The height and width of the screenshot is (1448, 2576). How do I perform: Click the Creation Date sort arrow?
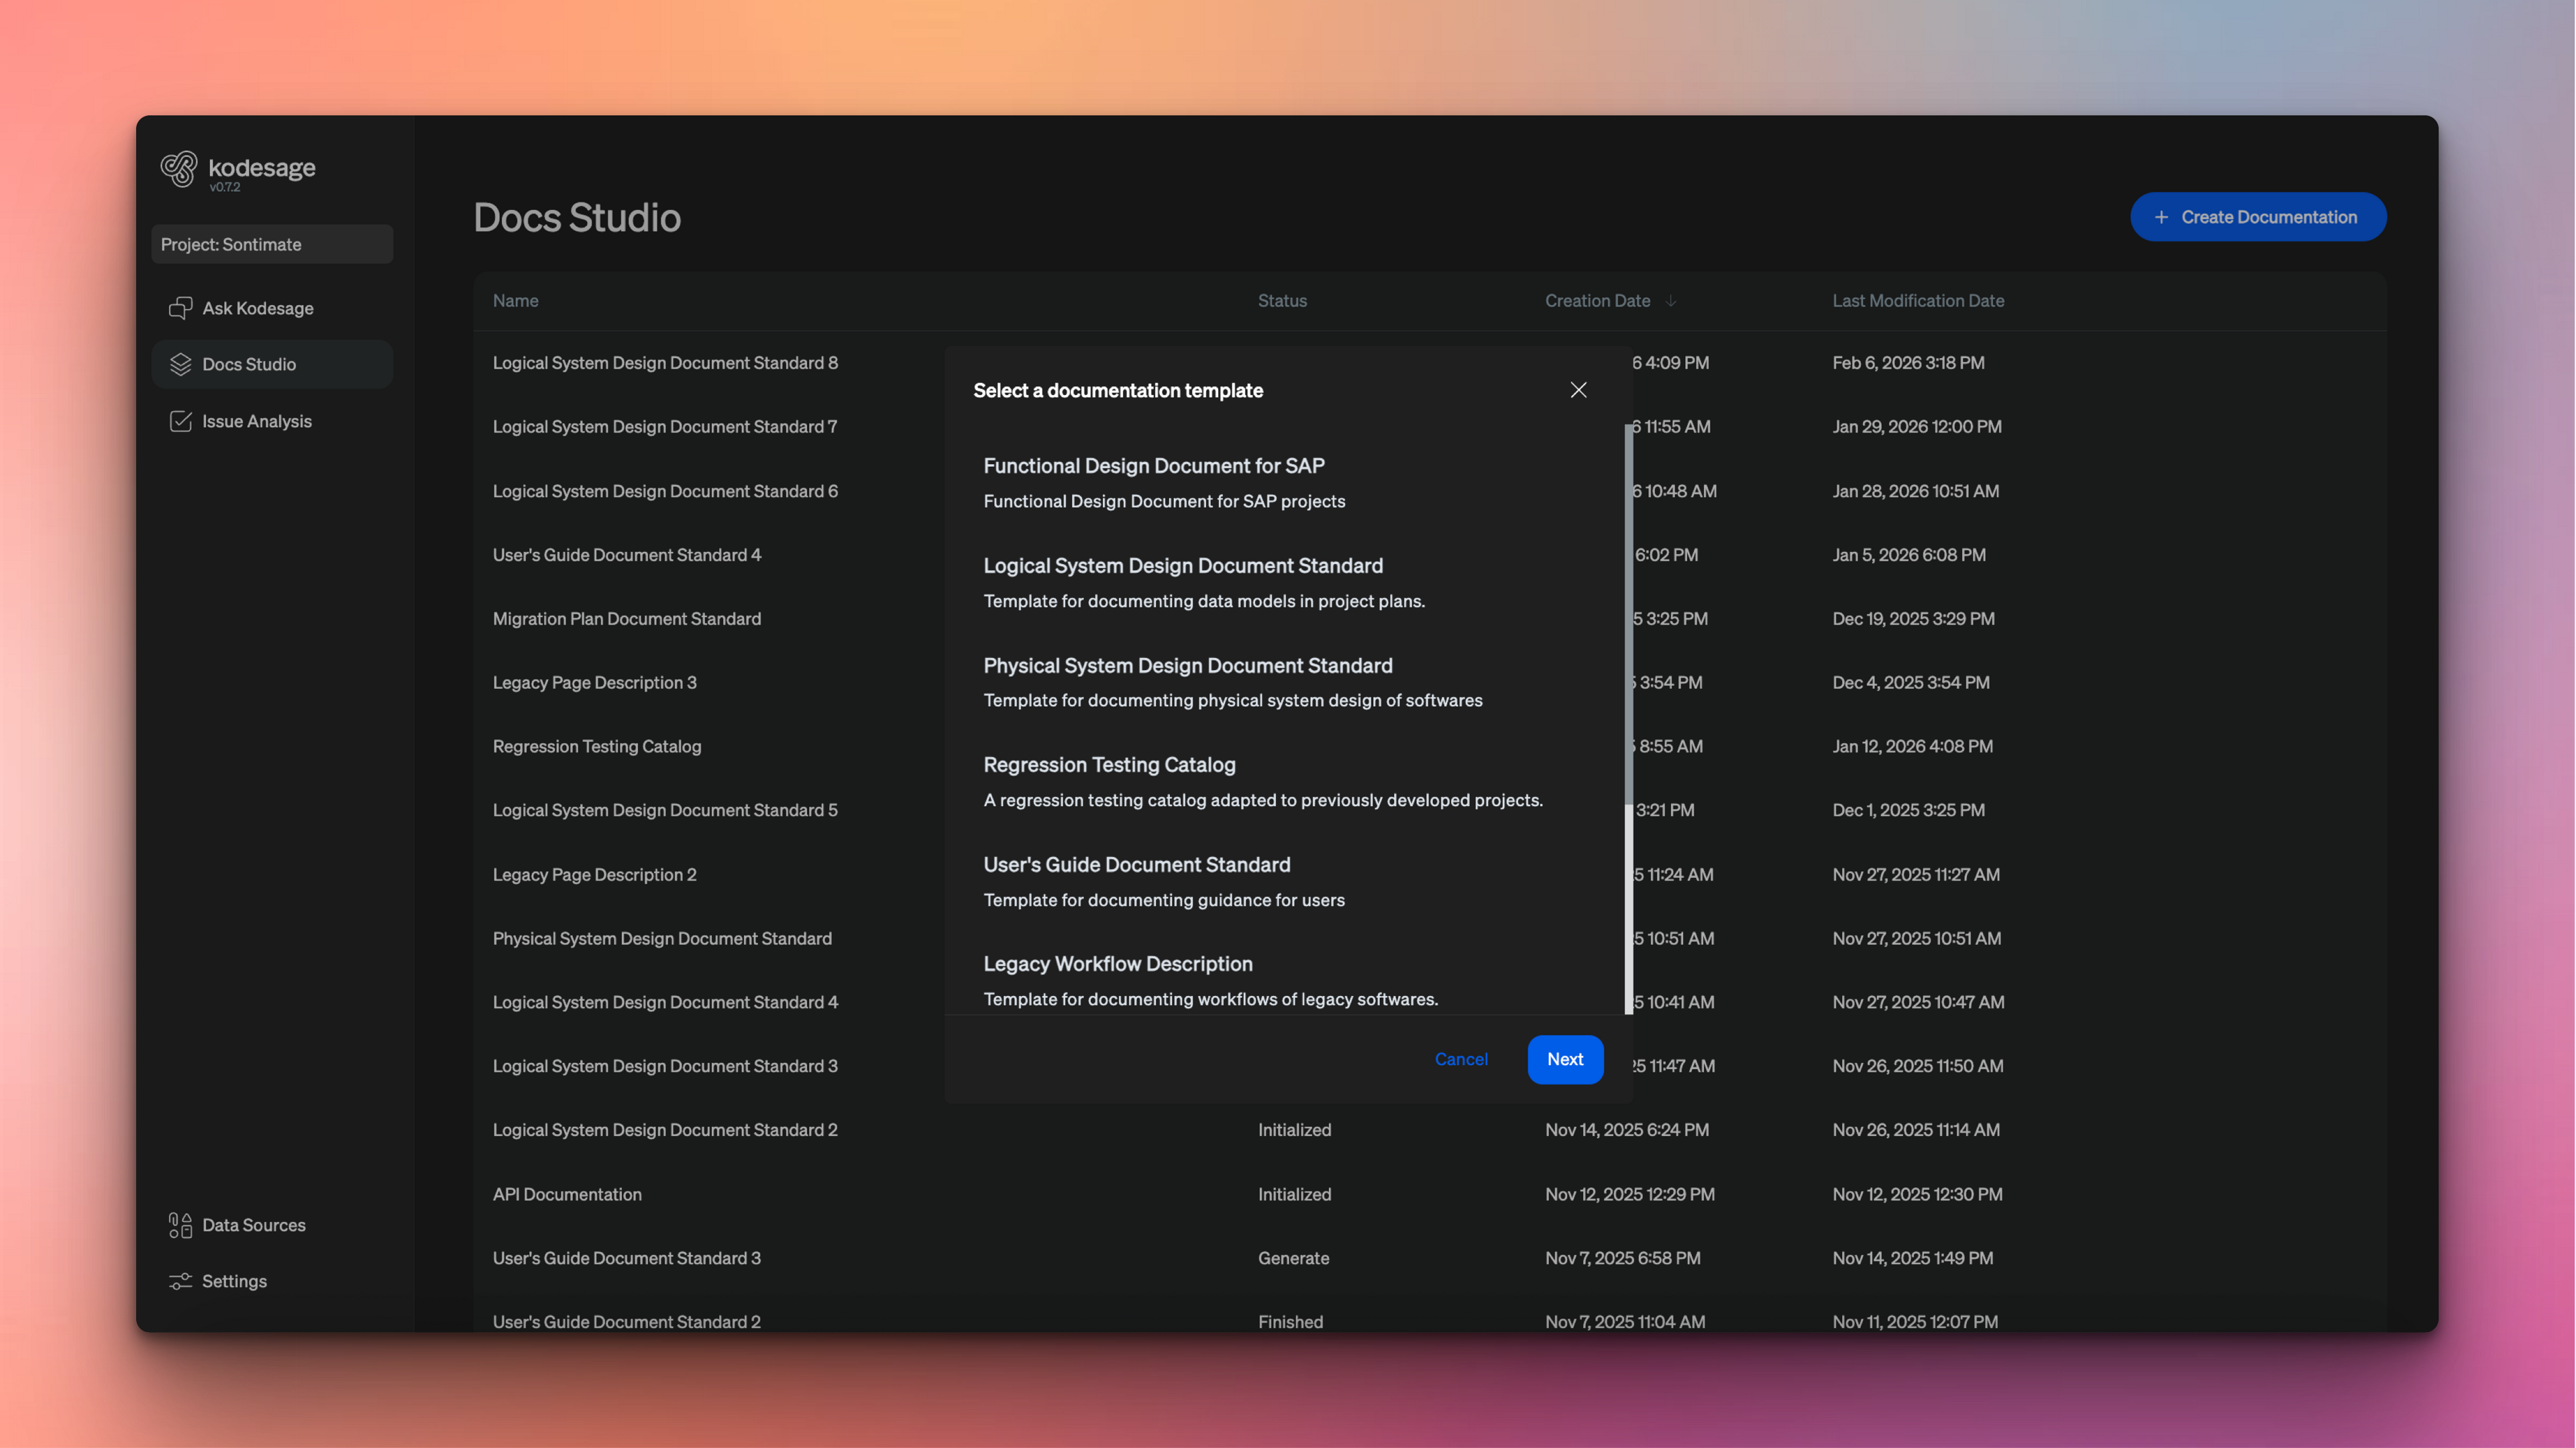pyautogui.click(x=1671, y=301)
